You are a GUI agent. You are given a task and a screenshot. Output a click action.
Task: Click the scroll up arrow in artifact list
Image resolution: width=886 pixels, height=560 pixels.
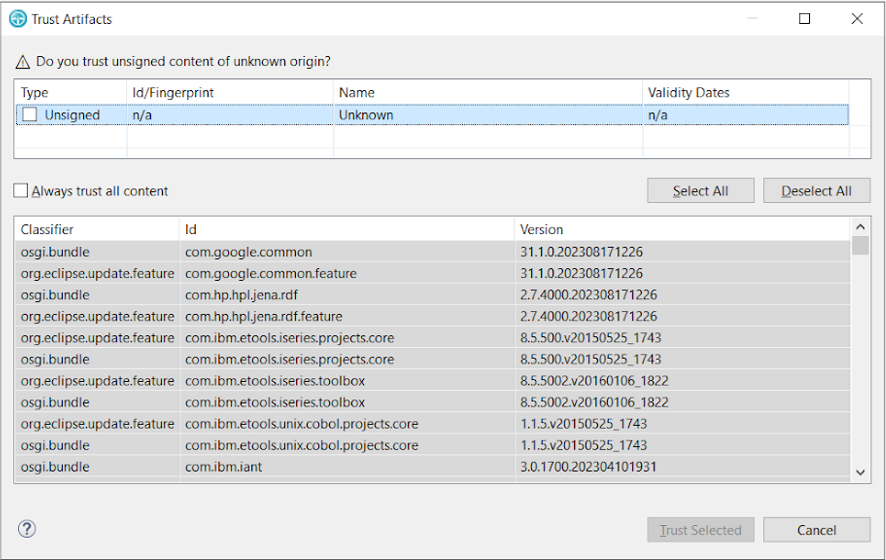point(860,227)
